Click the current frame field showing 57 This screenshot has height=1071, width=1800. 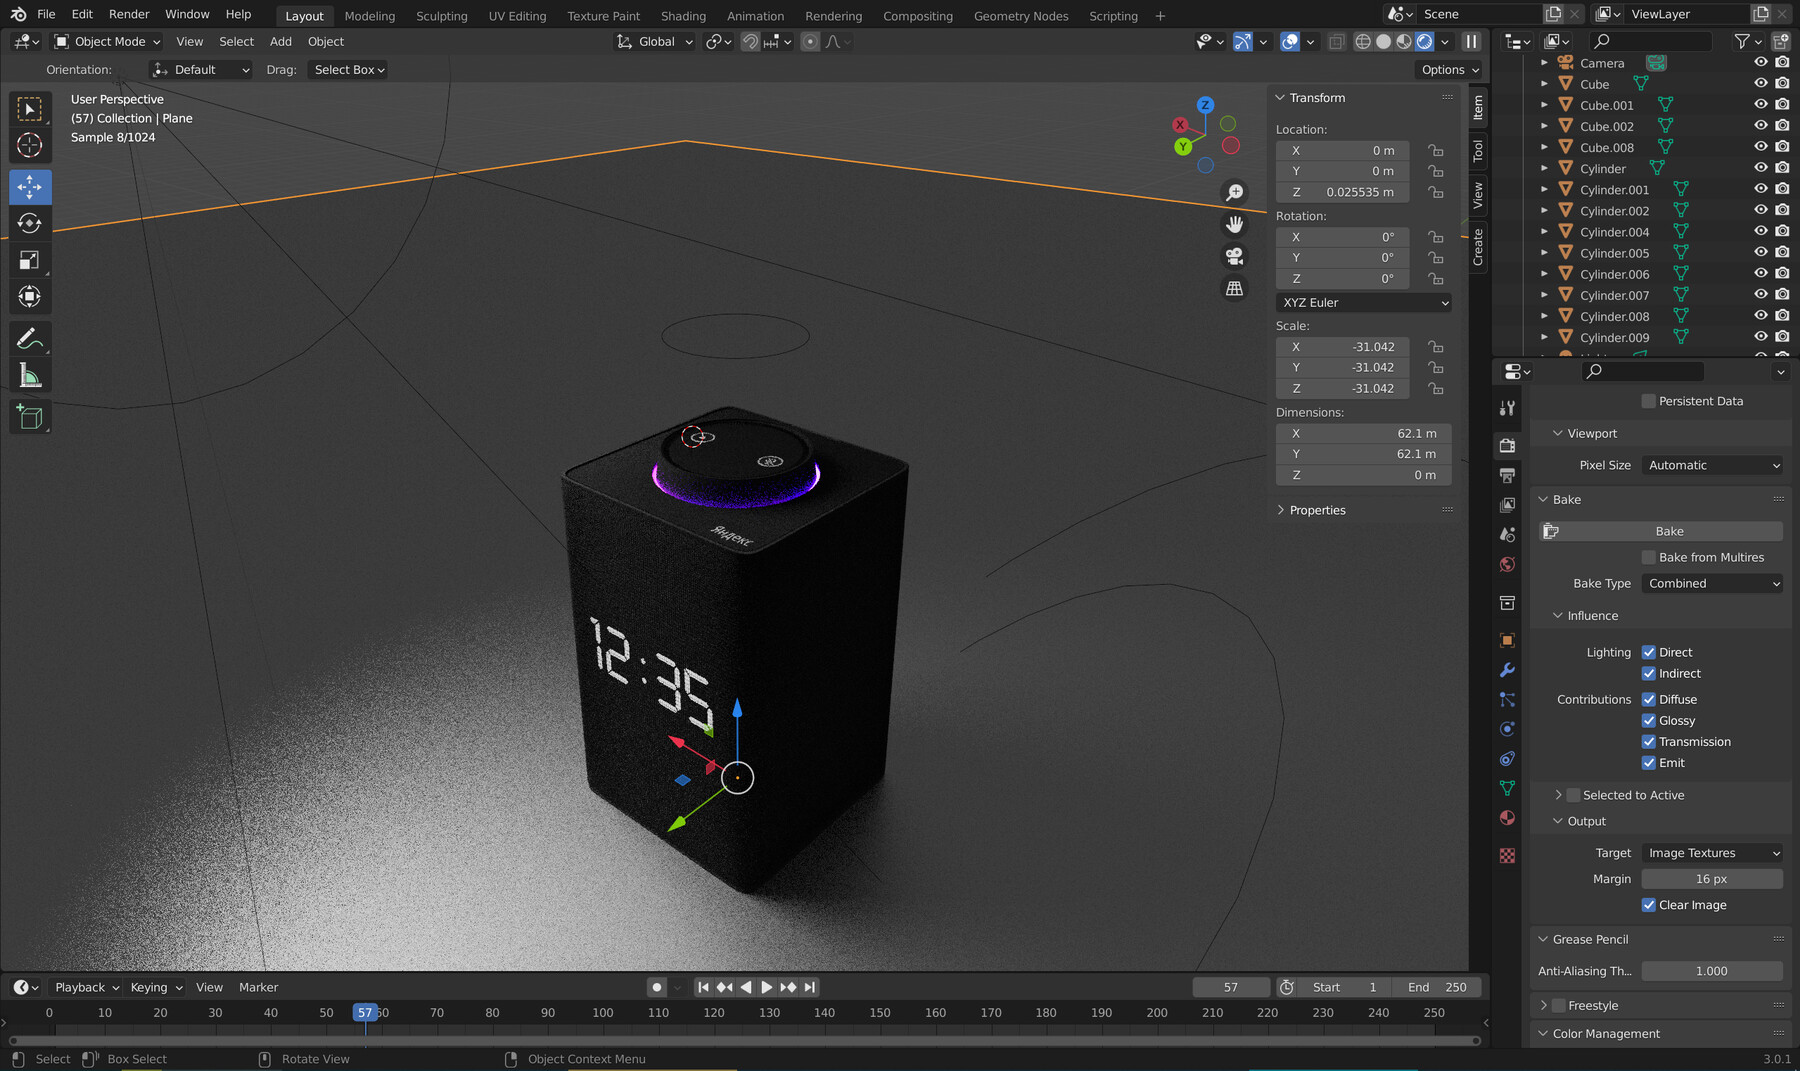point(1231,987)
